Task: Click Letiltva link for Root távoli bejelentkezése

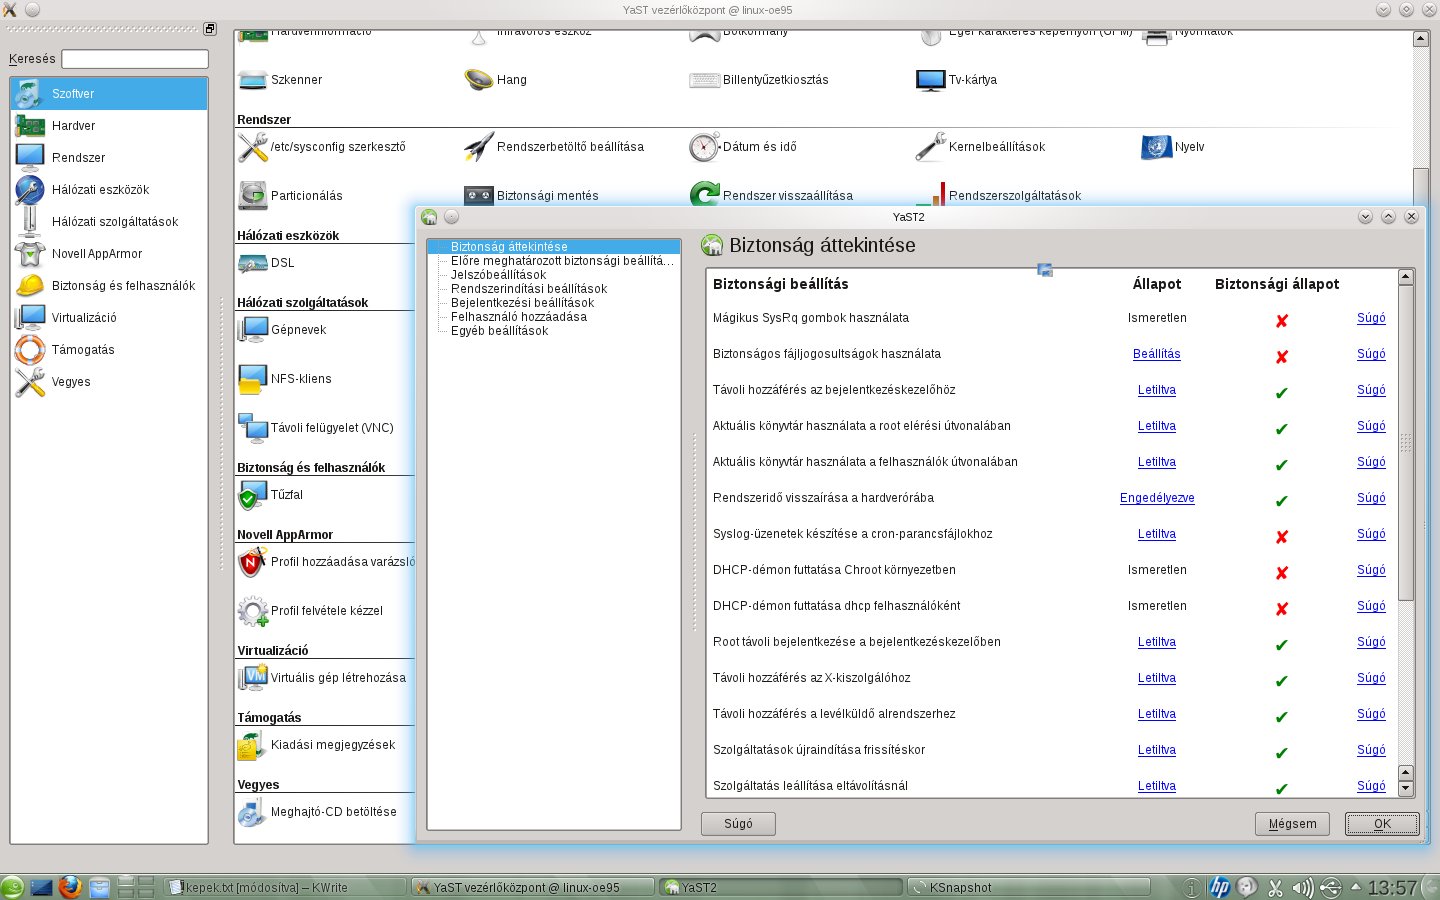Action: click(x=1157, y=642)
